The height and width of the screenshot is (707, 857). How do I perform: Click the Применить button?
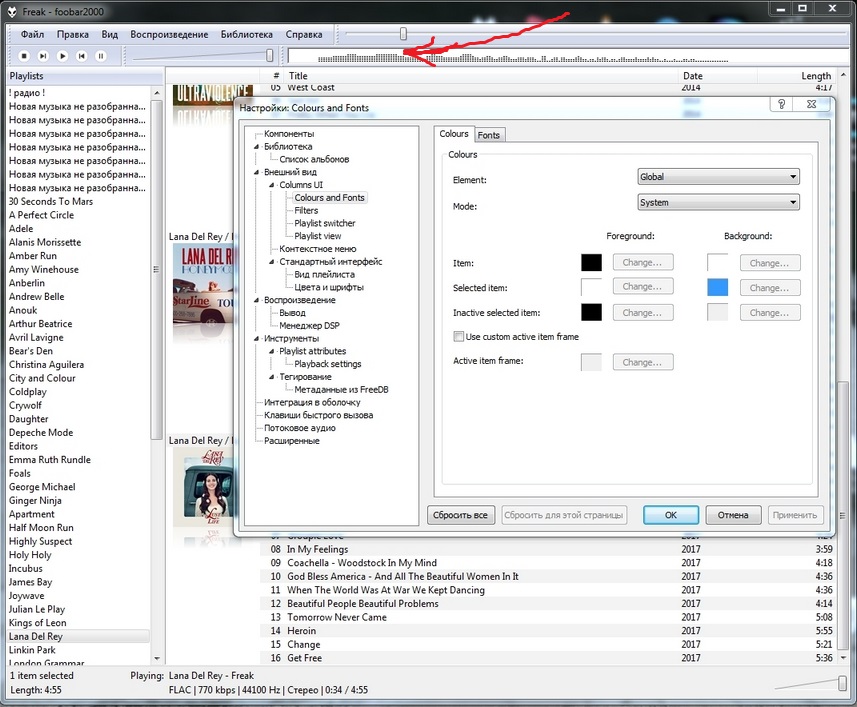coord(795,515)
